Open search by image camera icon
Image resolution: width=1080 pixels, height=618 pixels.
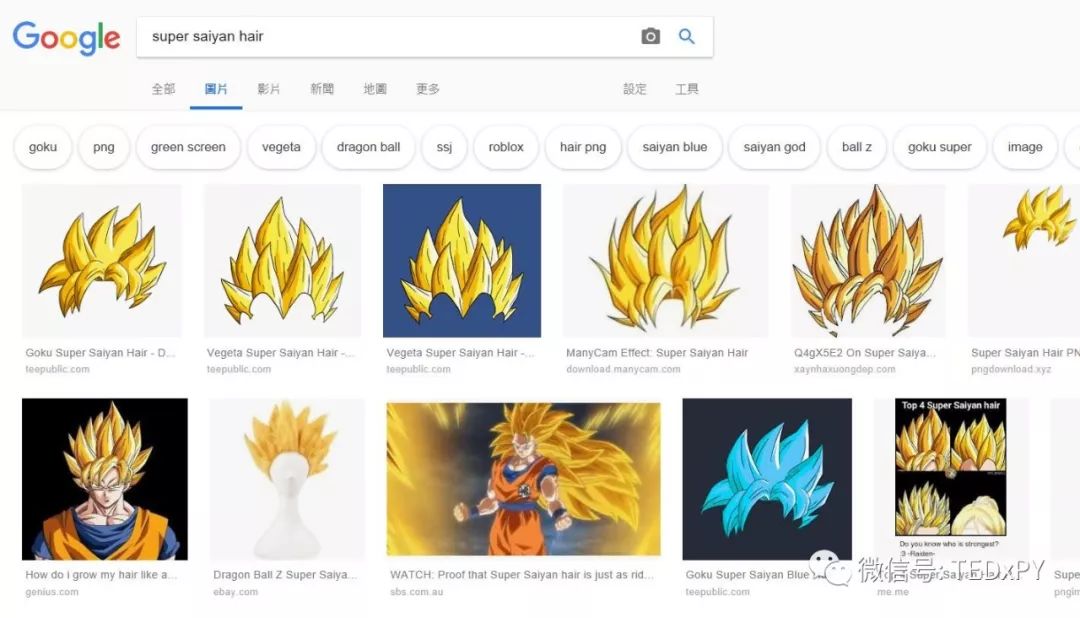[650, 37]
